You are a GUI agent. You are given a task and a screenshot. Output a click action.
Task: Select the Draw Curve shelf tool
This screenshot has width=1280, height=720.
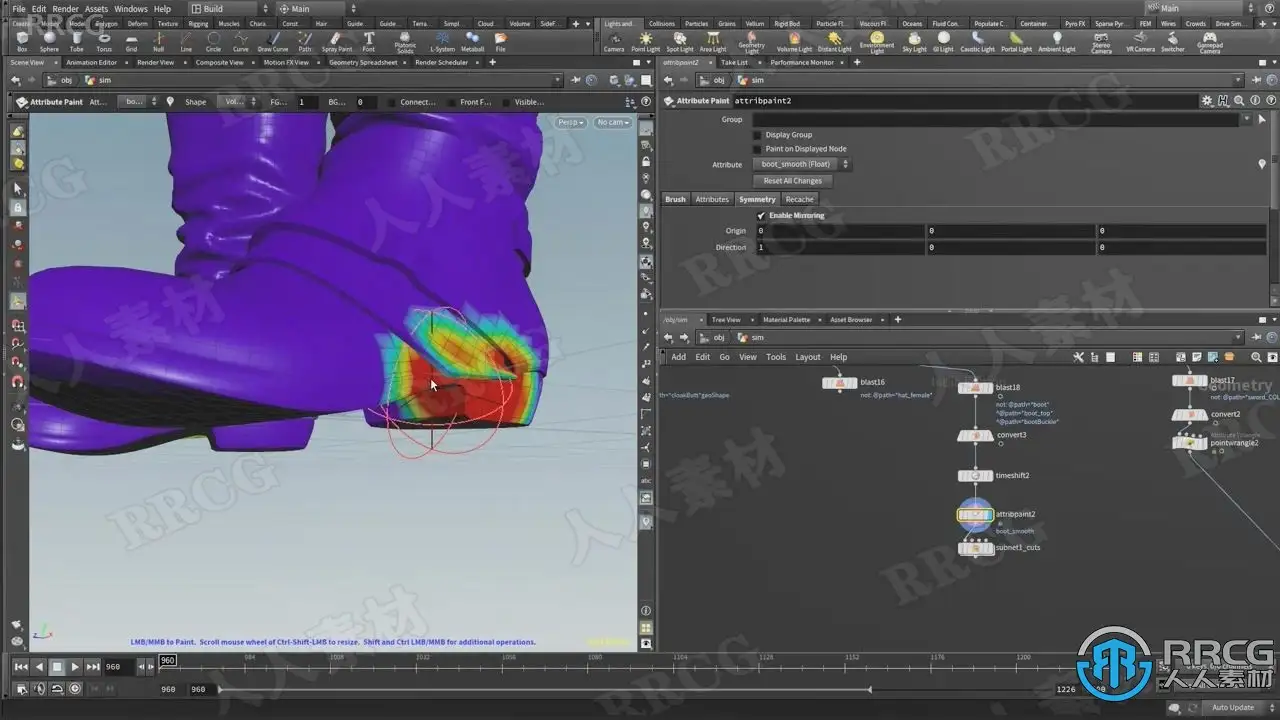[273, 41]
